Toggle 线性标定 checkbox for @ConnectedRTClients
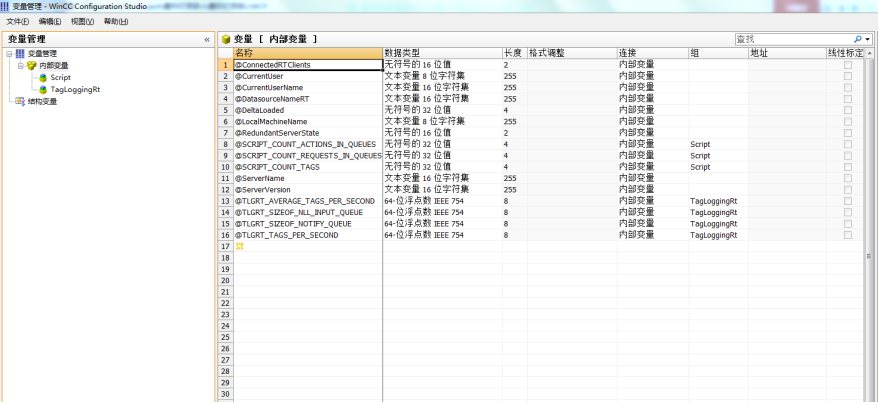 tap(848, 65)
